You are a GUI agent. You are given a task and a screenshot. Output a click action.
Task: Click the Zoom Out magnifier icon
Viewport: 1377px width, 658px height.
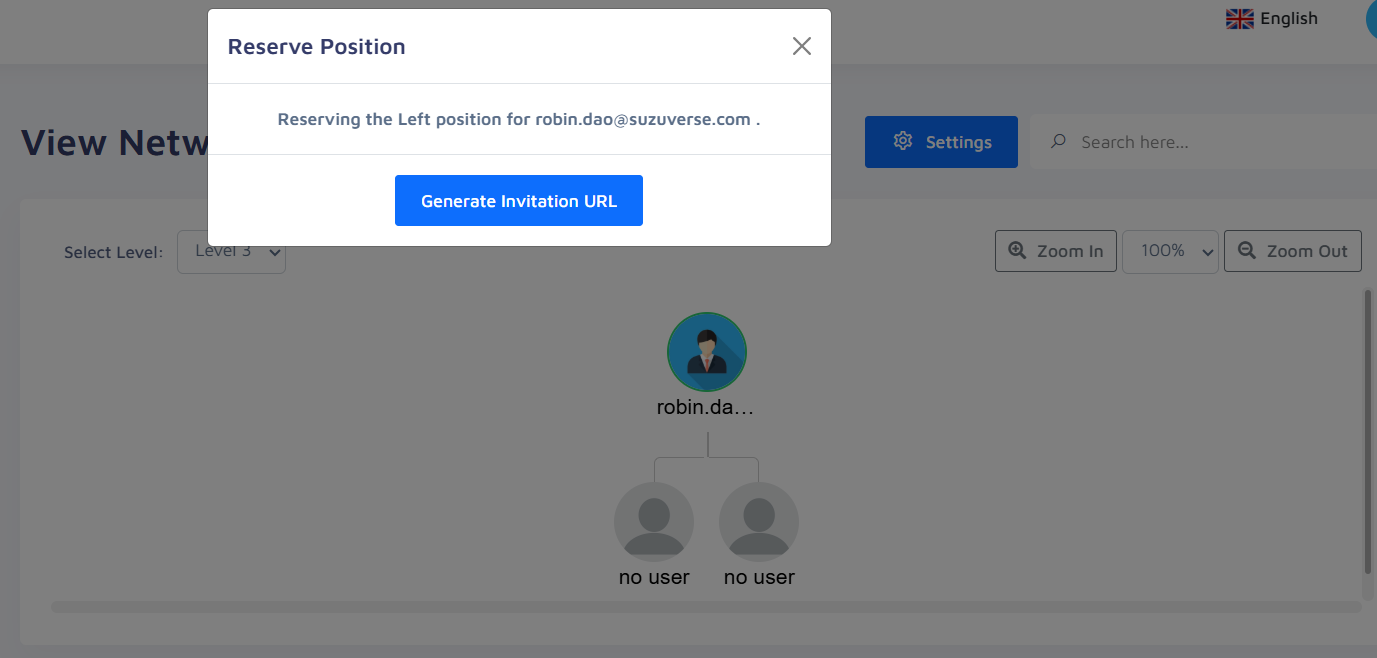click(1247, 251)
